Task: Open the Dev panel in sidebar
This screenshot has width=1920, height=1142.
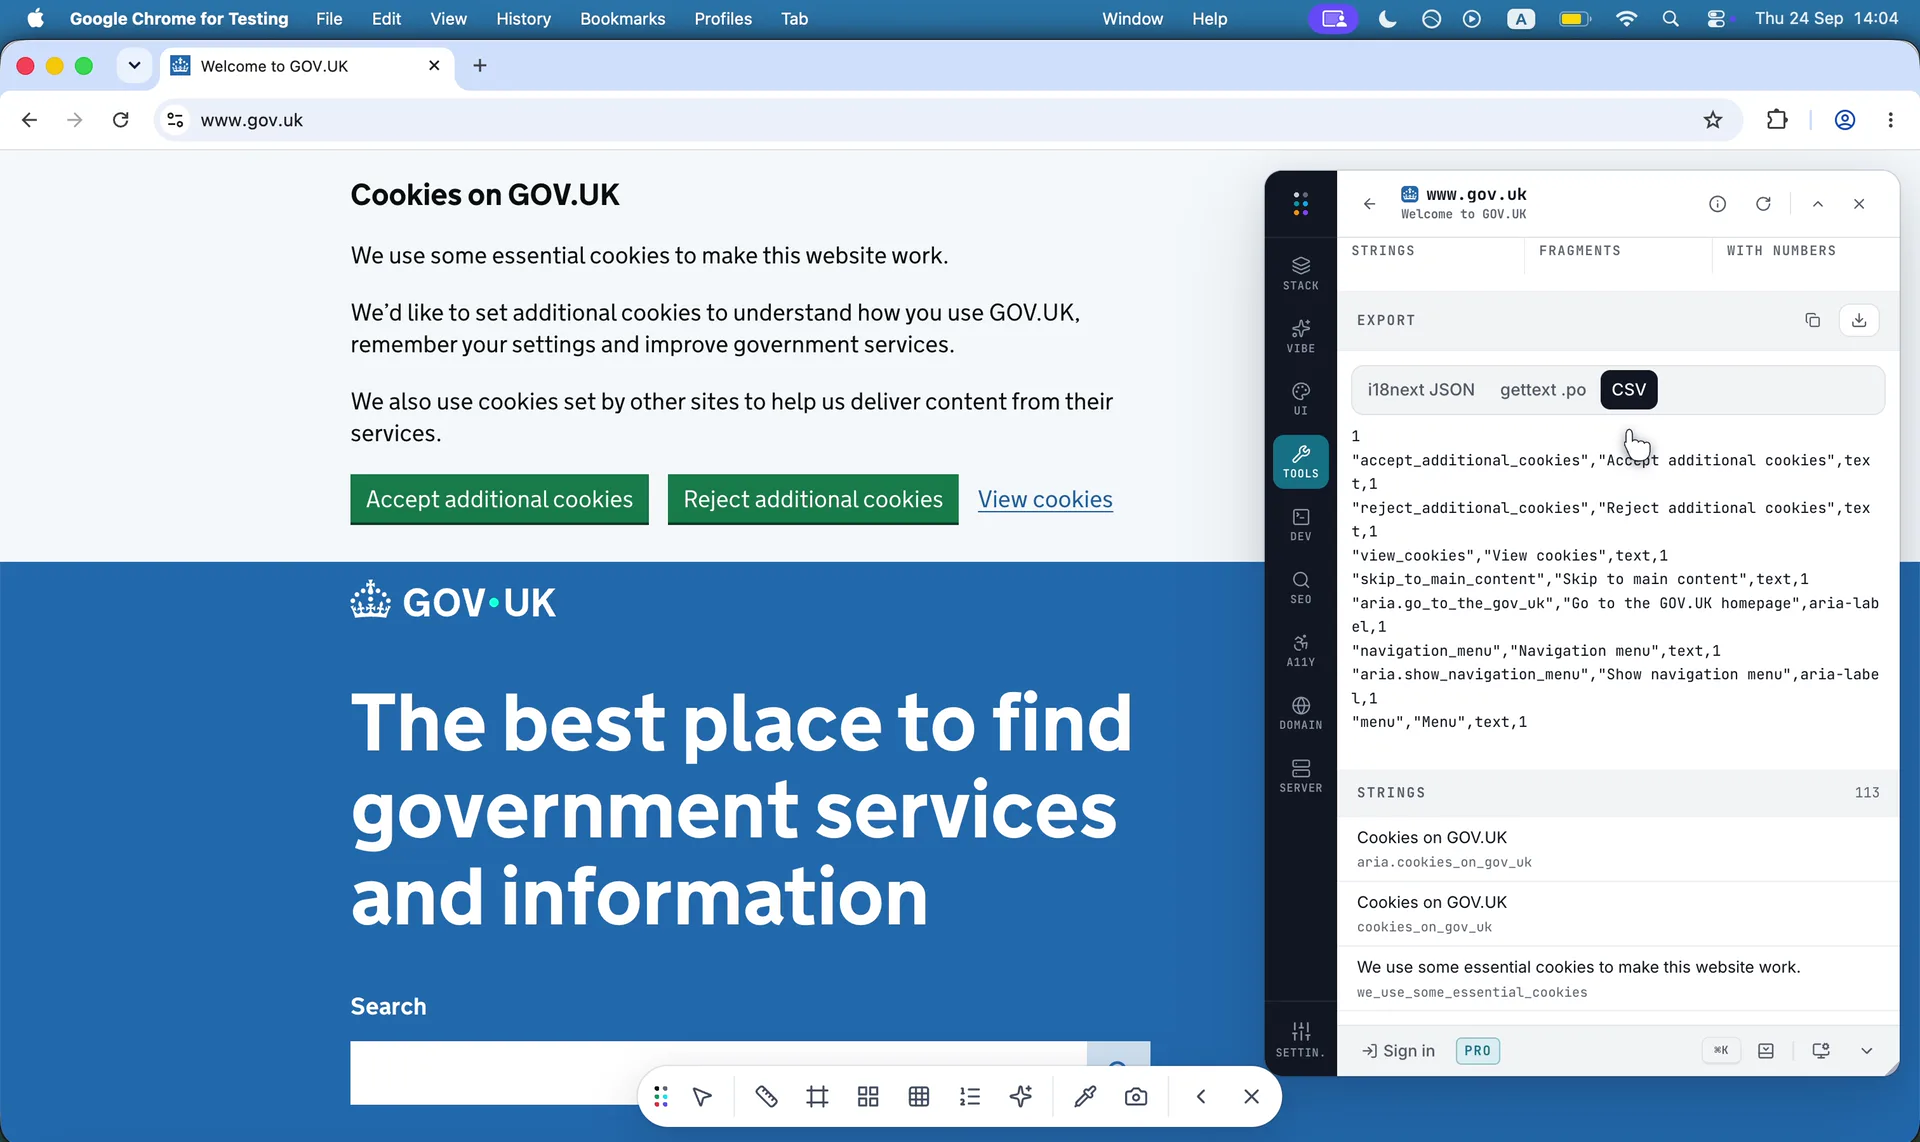Action: pos(1300,525)
